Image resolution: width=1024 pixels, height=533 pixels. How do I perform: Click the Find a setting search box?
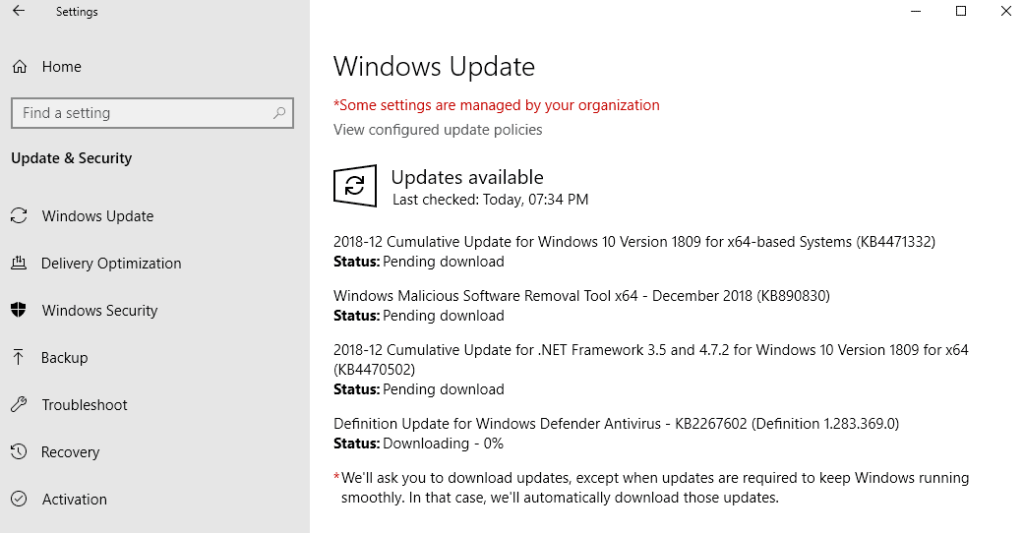(x=152, y=113)
